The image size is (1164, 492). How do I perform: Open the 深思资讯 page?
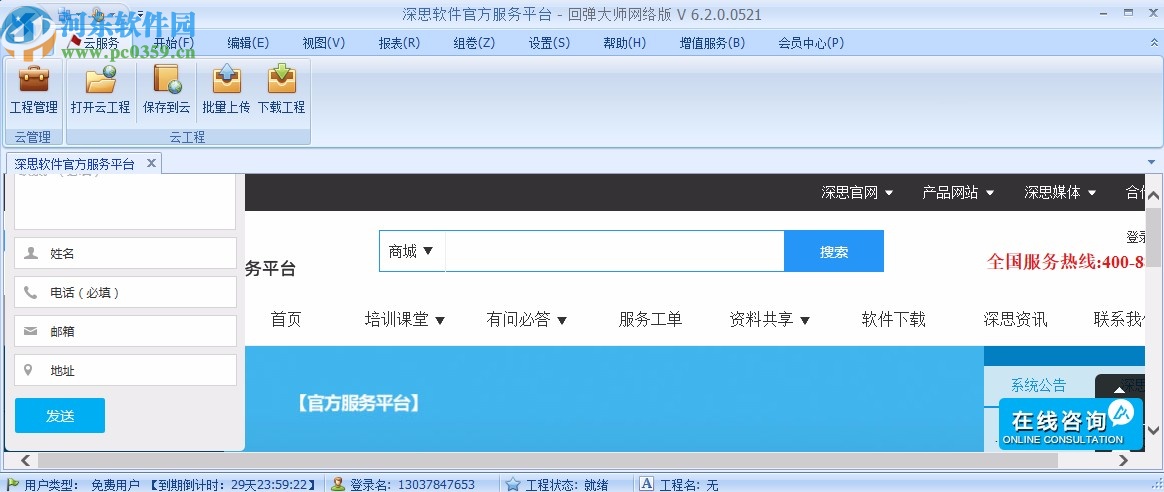tap(1015, 319)
